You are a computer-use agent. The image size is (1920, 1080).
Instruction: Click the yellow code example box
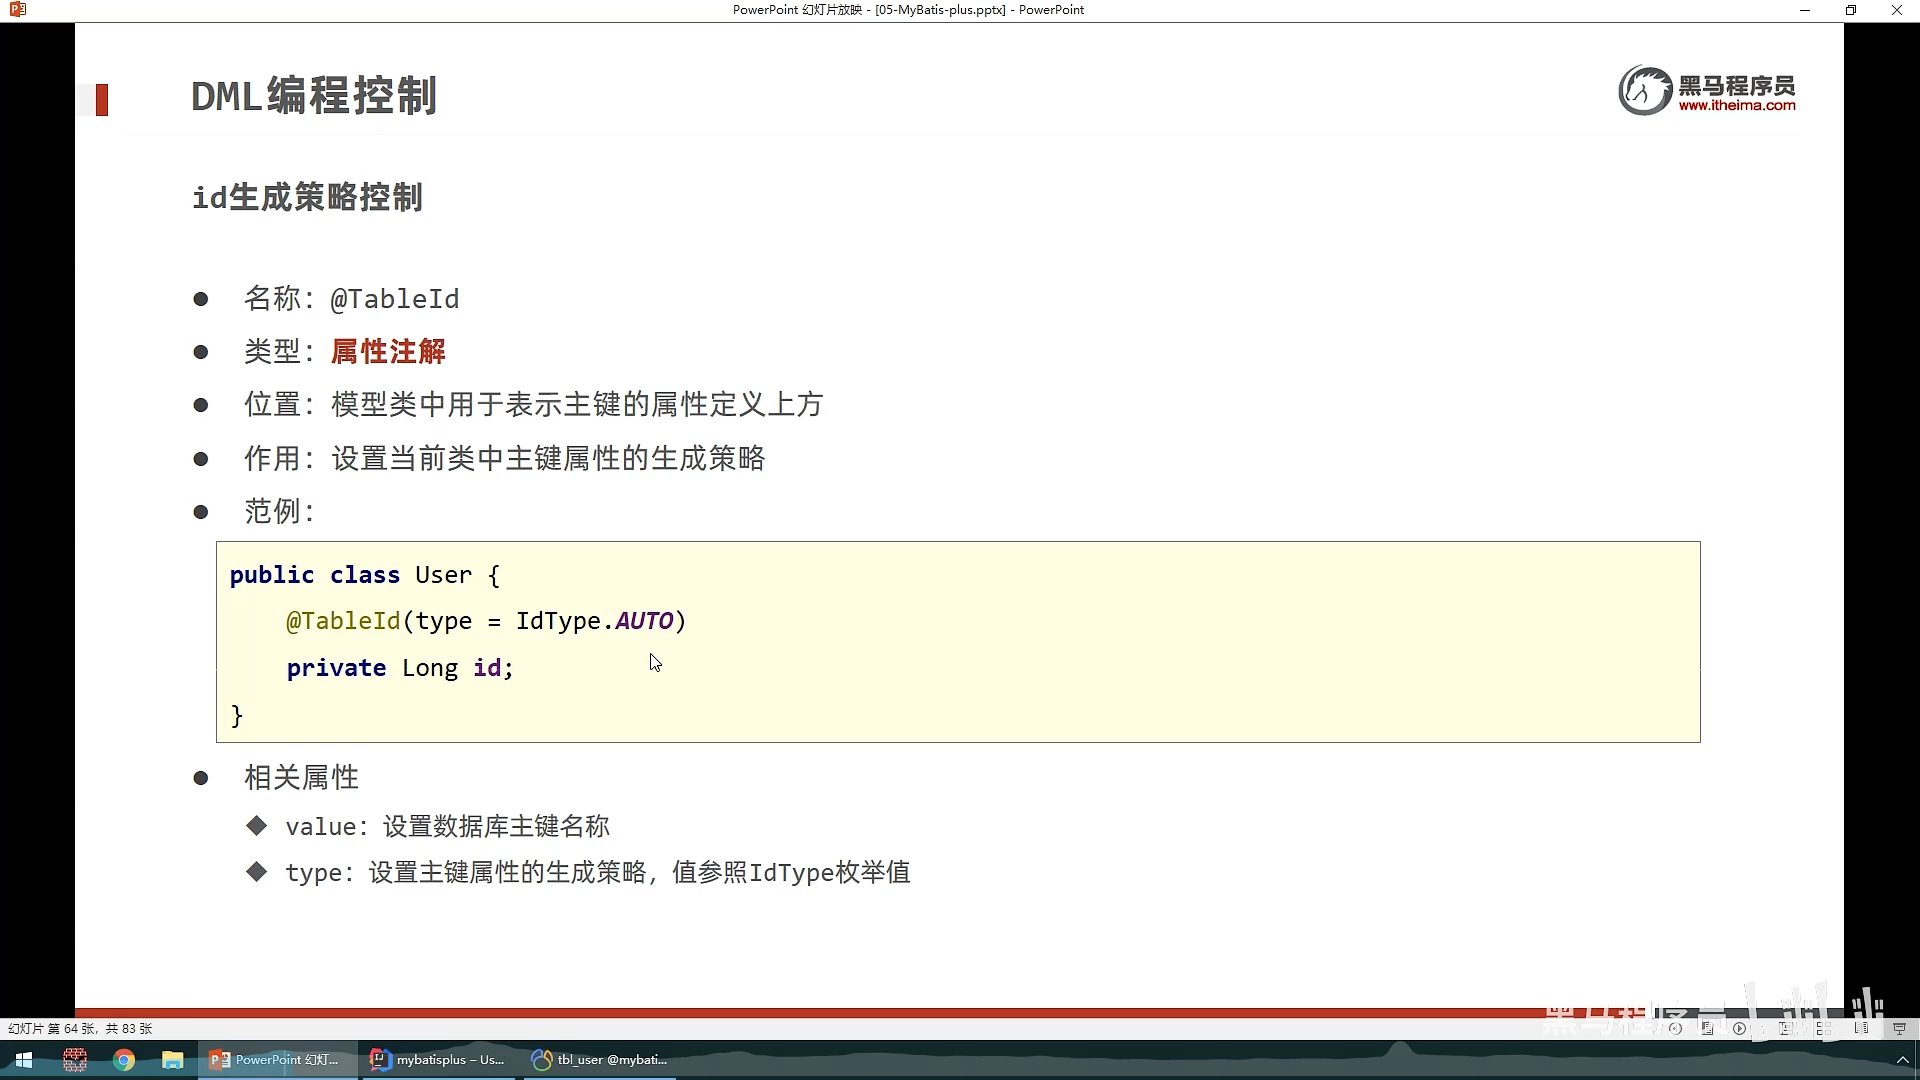pyautogui.click(x=957, y=642)
